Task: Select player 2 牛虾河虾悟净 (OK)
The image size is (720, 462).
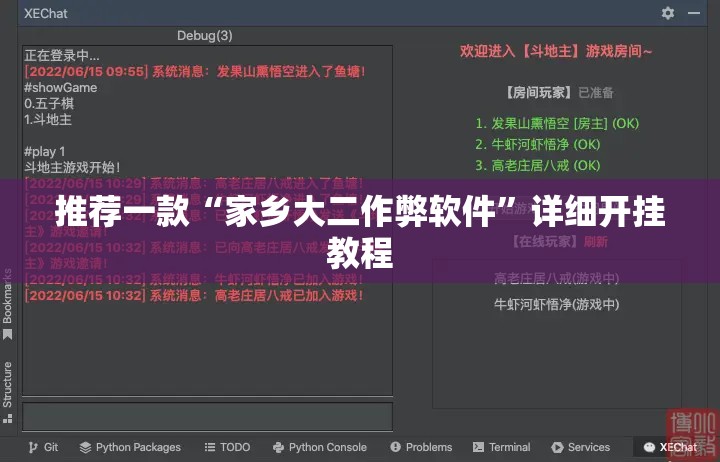Action: coord(538,144)
